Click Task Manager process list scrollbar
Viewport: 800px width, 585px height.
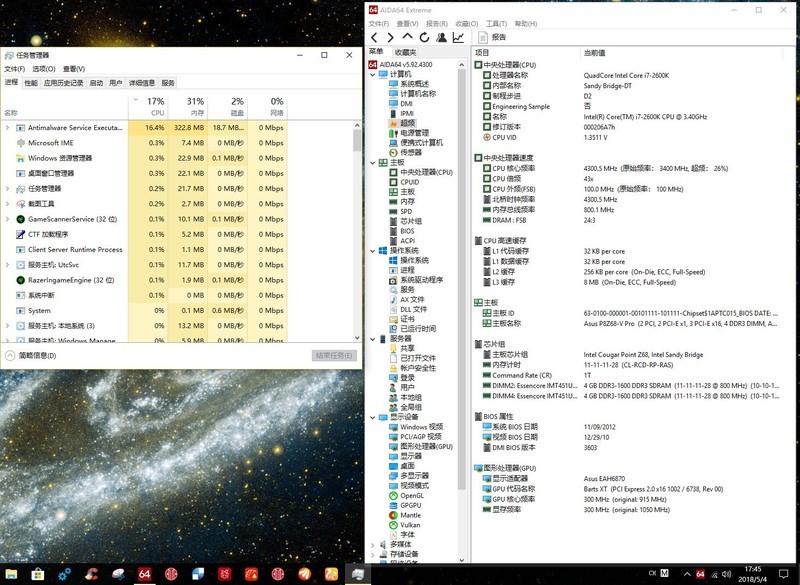coord(357,232)
